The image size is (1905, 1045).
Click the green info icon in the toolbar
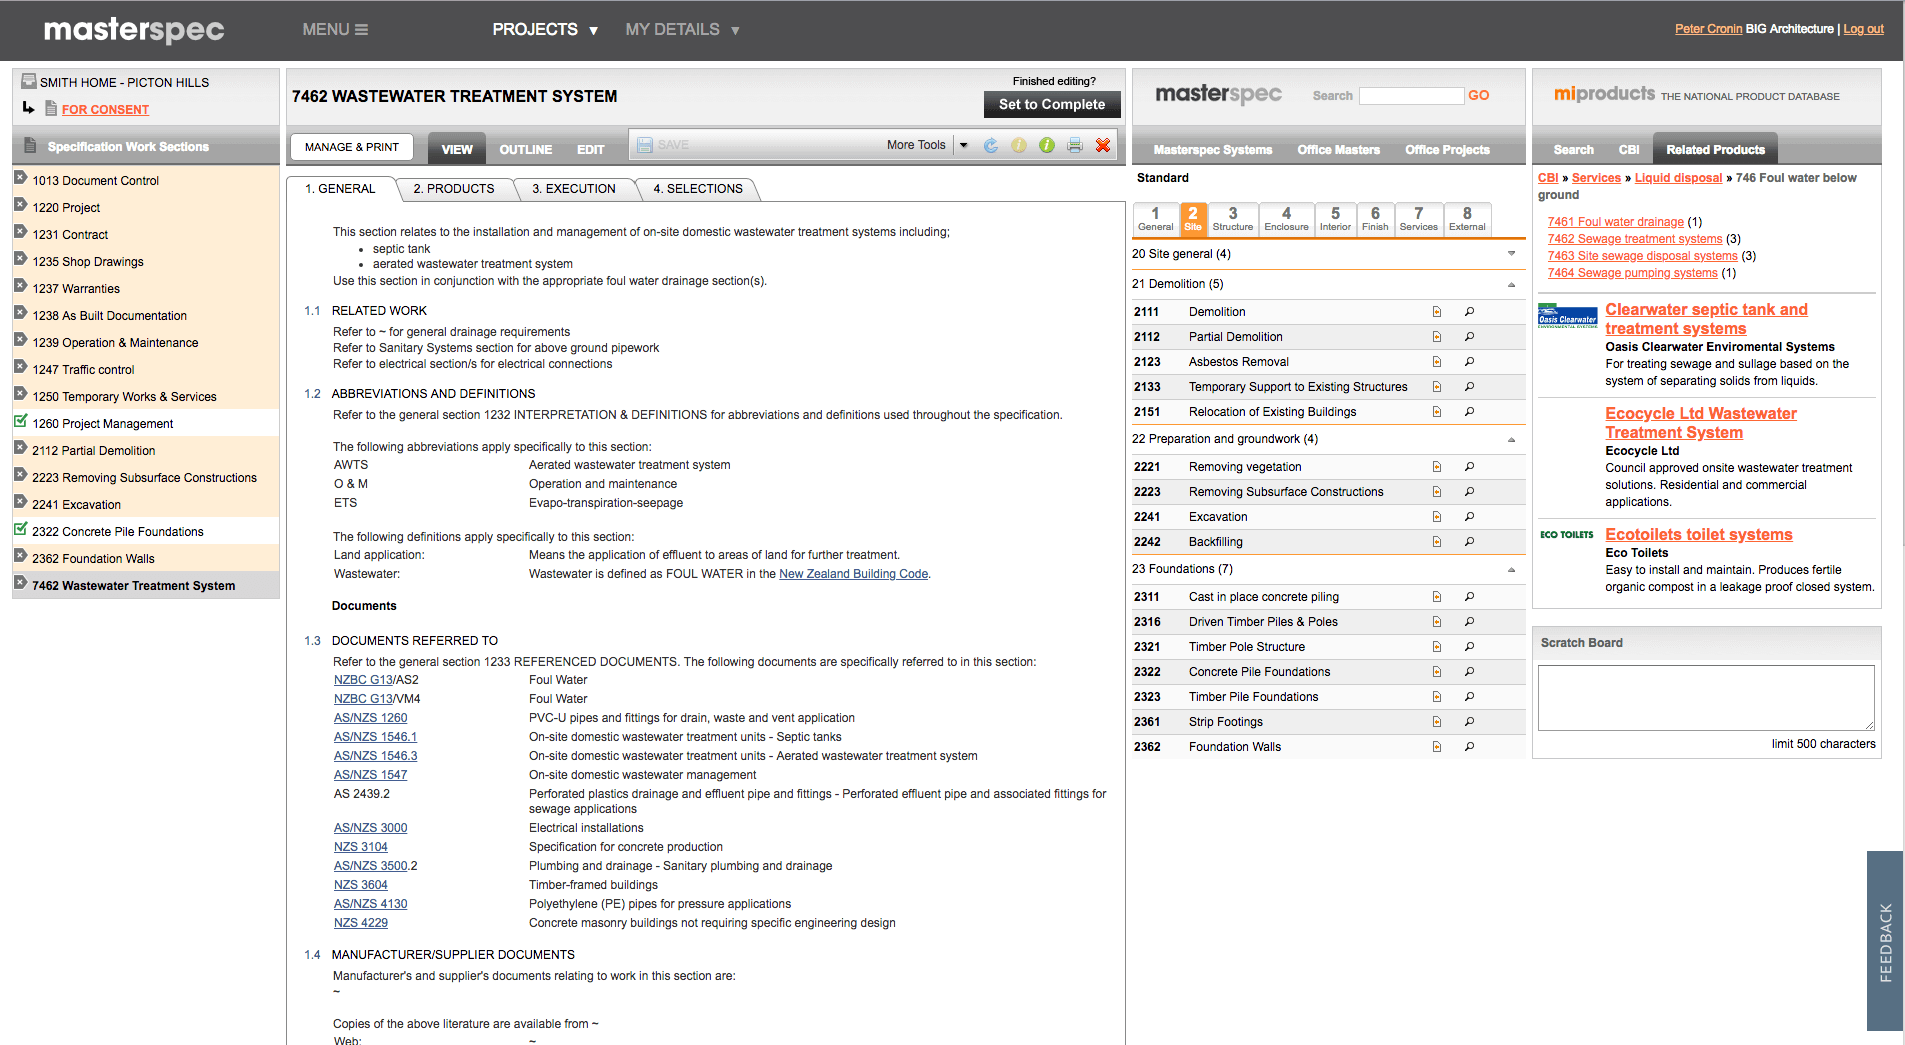[1047, 145]
